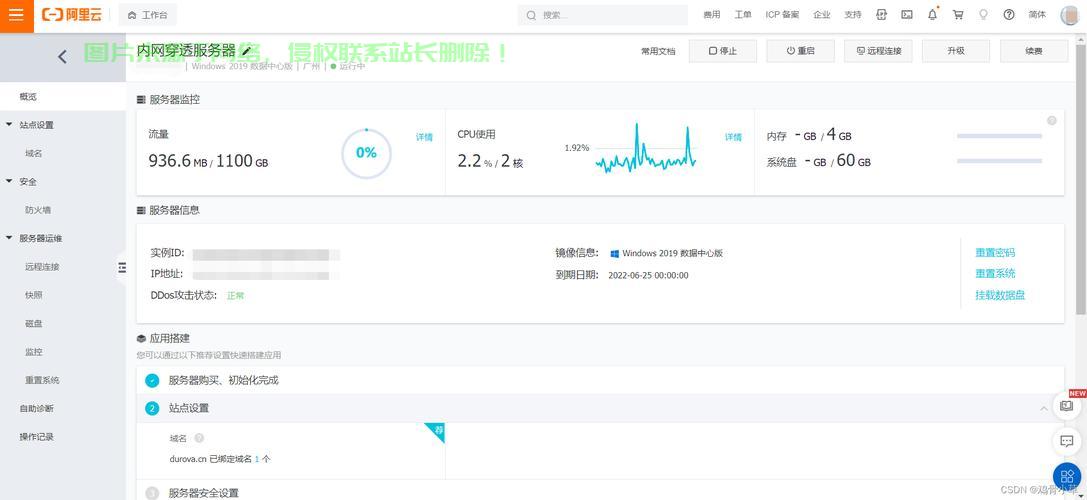Click the 重置密码 link
Image resolution: width=1087 pixels, height=500 pixels.
(x=994, y=253)
